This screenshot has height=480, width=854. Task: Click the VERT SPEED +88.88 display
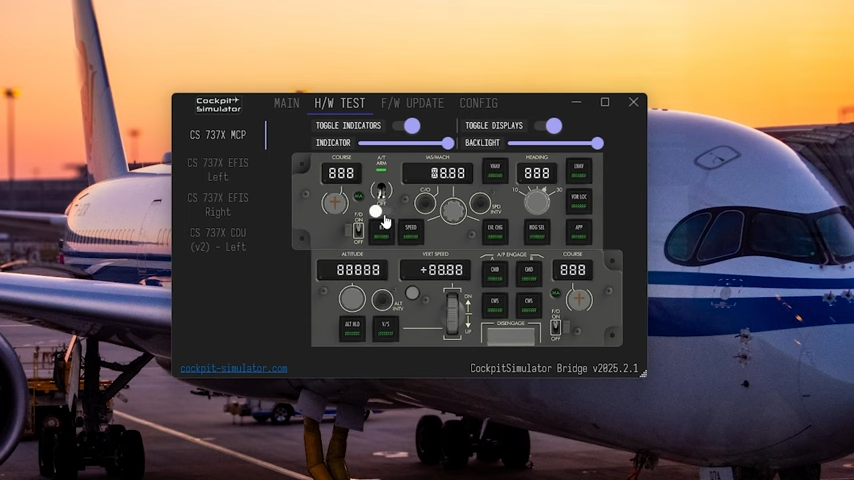tap(435, 270)
